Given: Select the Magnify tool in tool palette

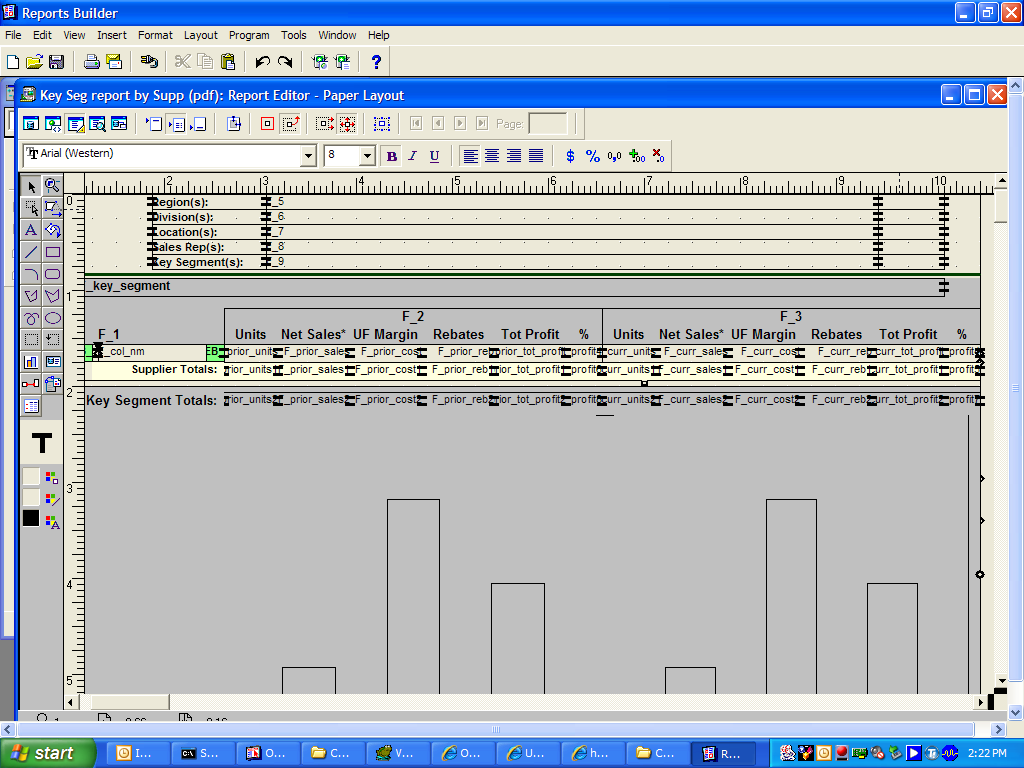Looking at the screenshot, I should coord(53,186).
